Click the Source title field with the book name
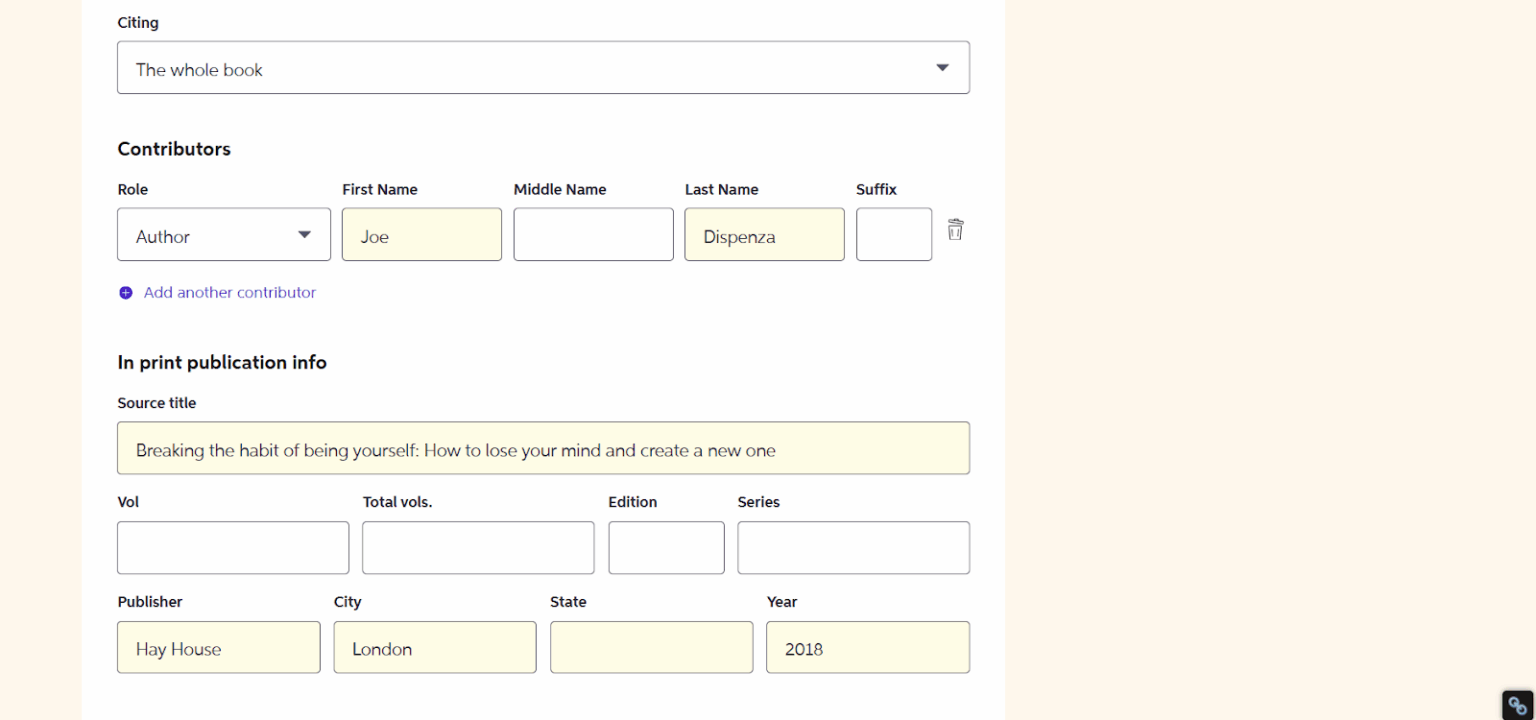1536x720 pixels. [x=543, y=449]
